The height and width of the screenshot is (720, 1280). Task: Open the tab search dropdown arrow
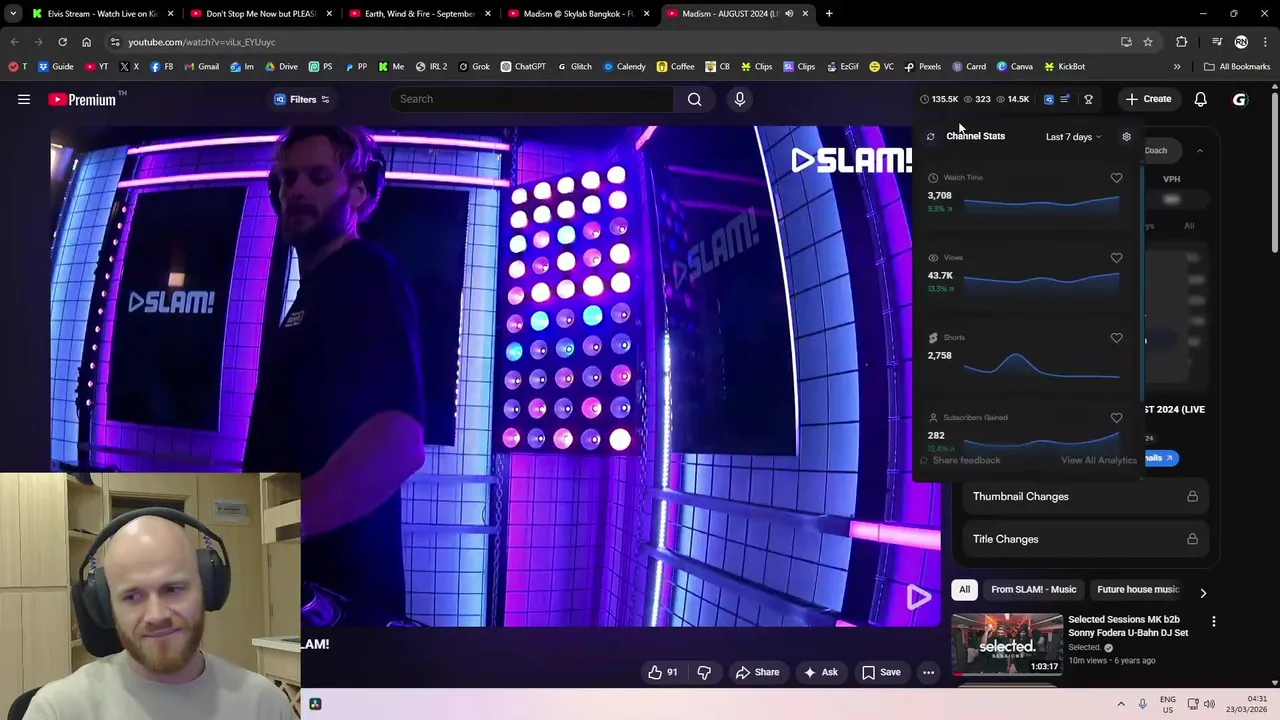[13, 14]
